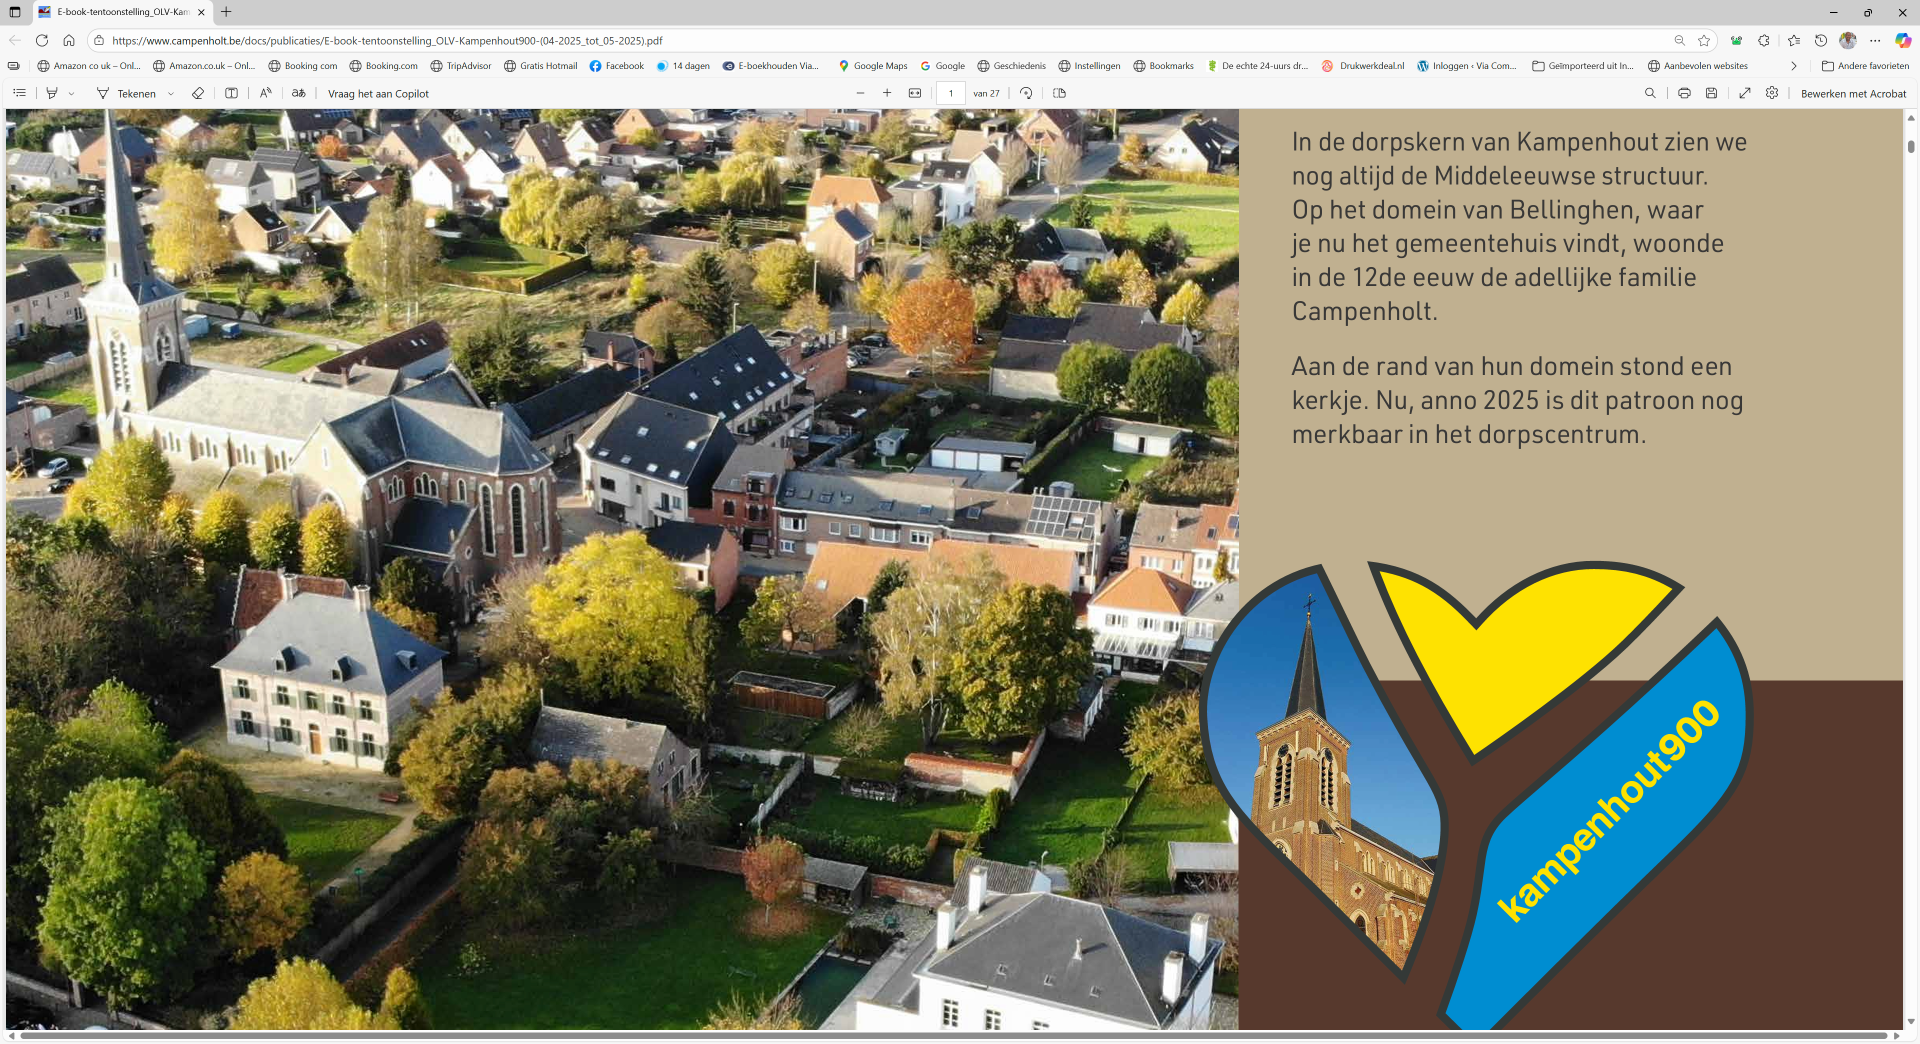Zoom out with the minus icon
Screen dimensions: 1920x1044
[x=860, y=93]
